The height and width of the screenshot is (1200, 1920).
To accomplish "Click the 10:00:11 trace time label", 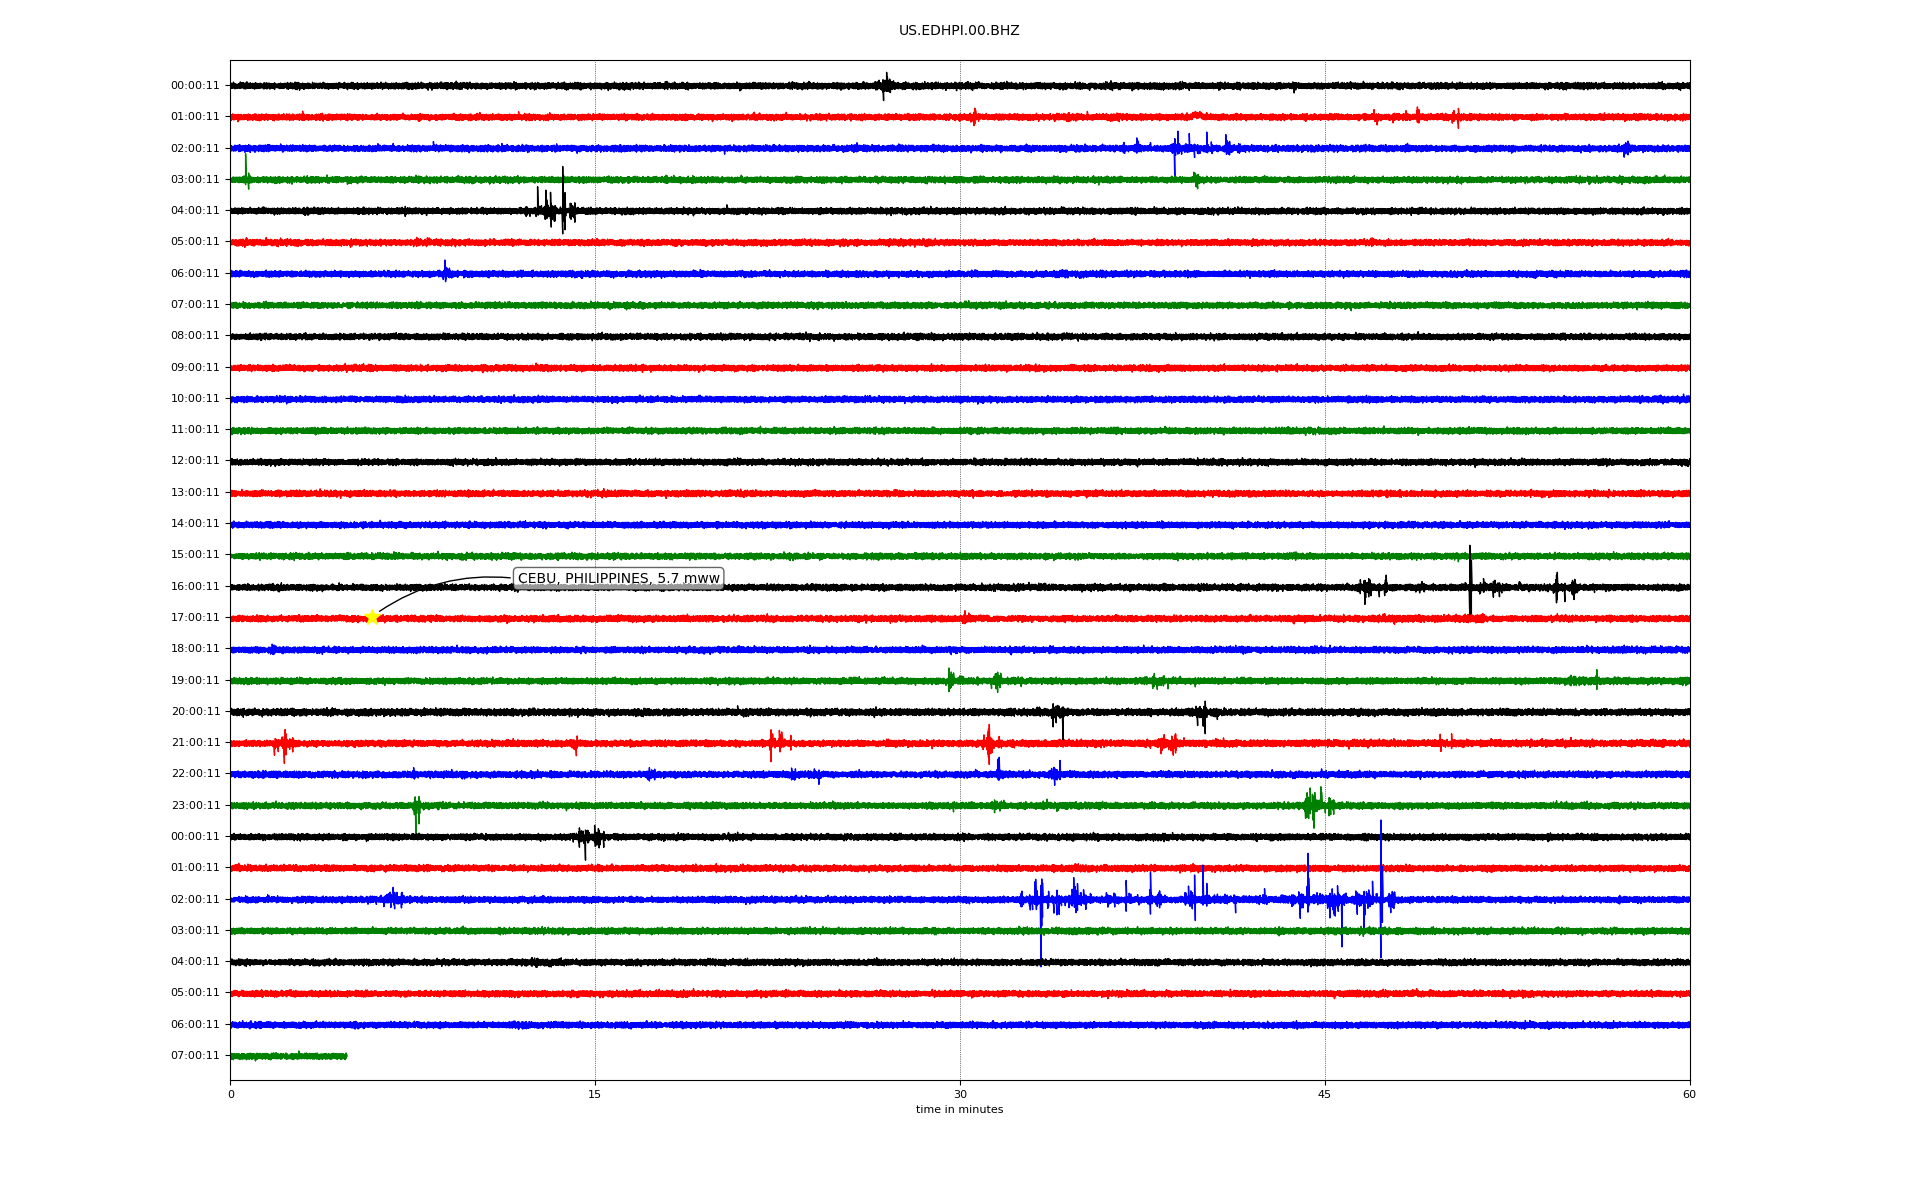I will point(195,399).
